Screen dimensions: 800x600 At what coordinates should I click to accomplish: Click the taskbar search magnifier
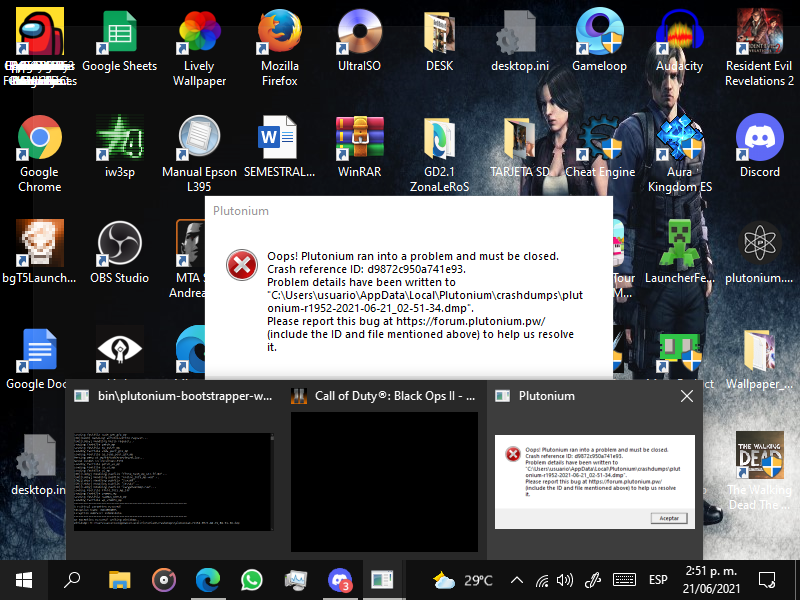click(72, 580)
